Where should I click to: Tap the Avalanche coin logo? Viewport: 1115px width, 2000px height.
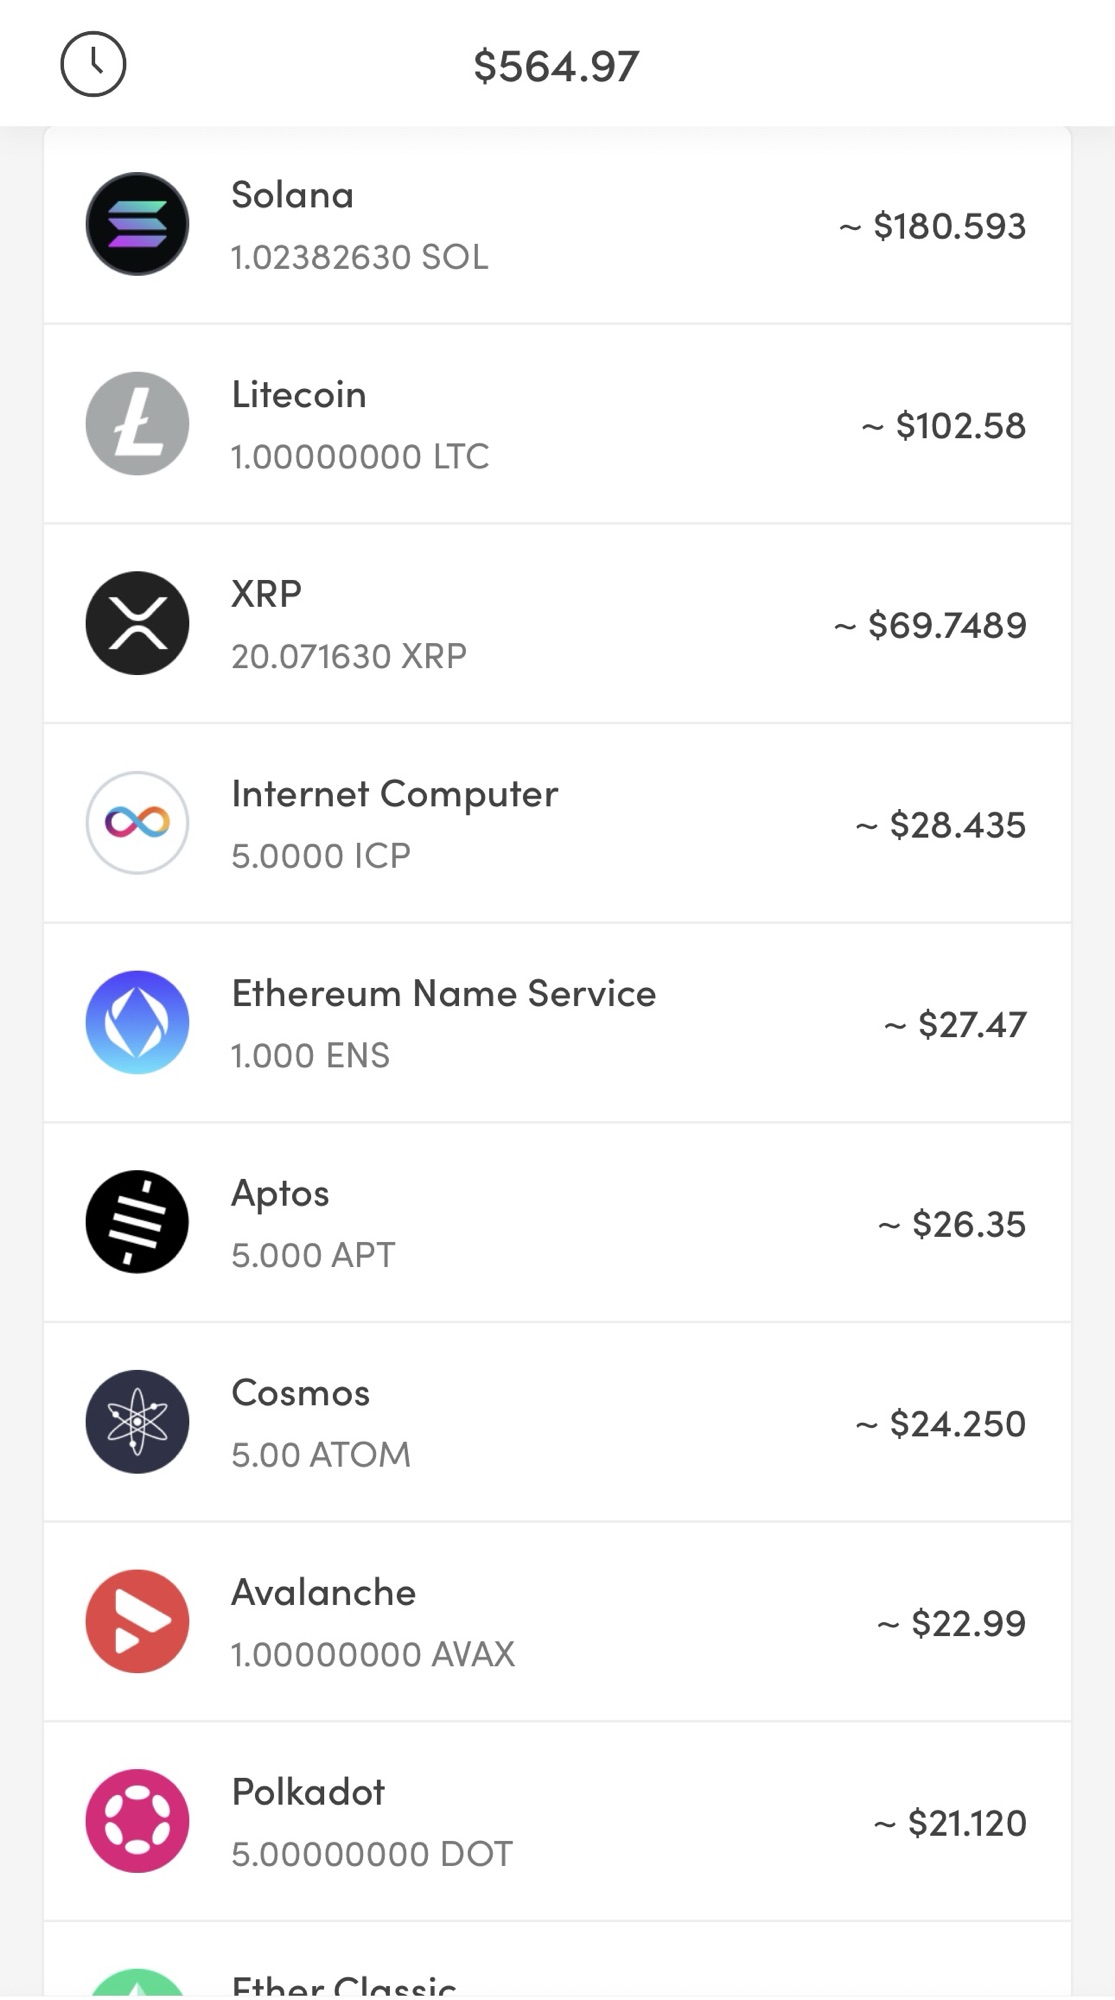point(137,1621)
